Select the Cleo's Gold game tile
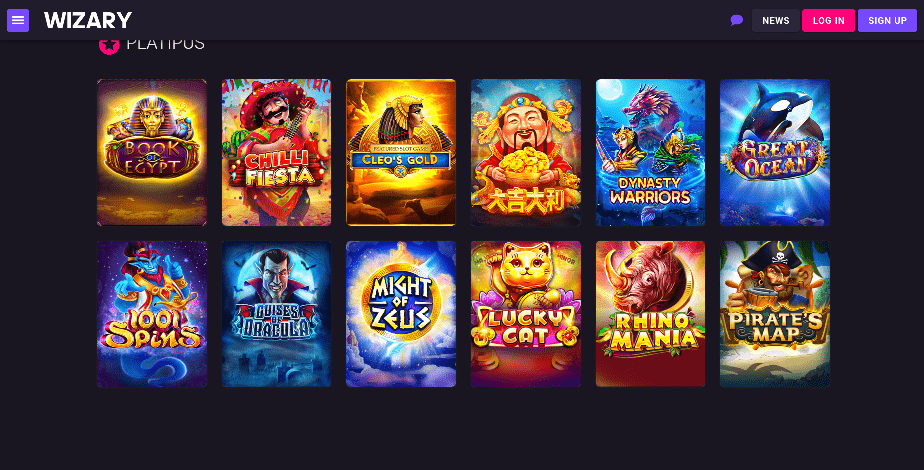The width and height of the screenshot is (924, 470). (401, 153)
